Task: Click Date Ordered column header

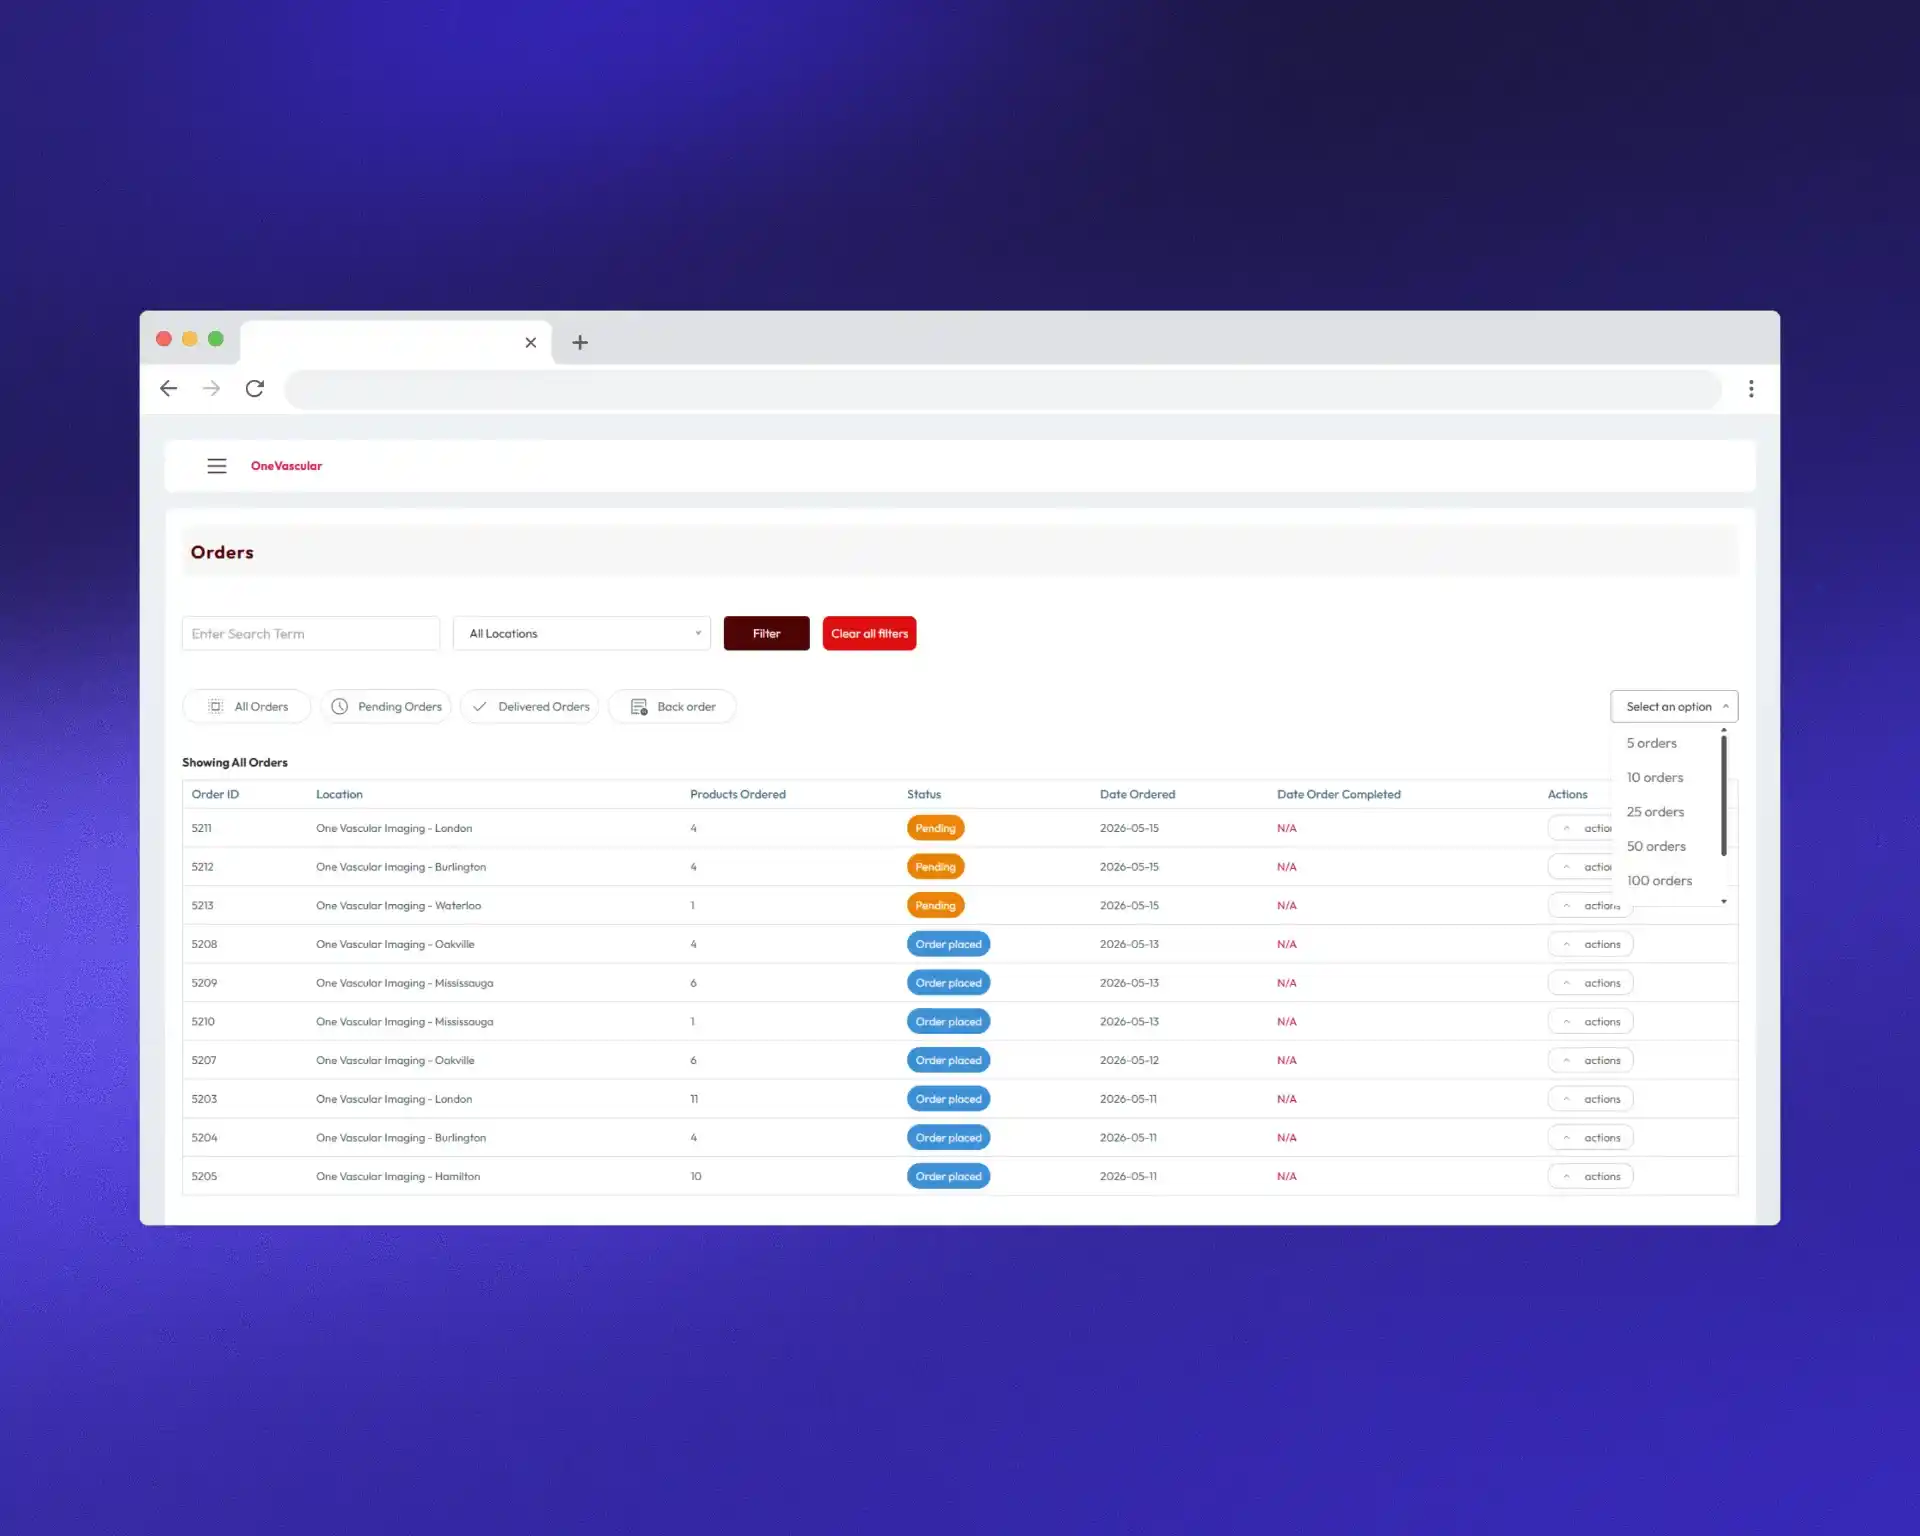Action: 1138,795
